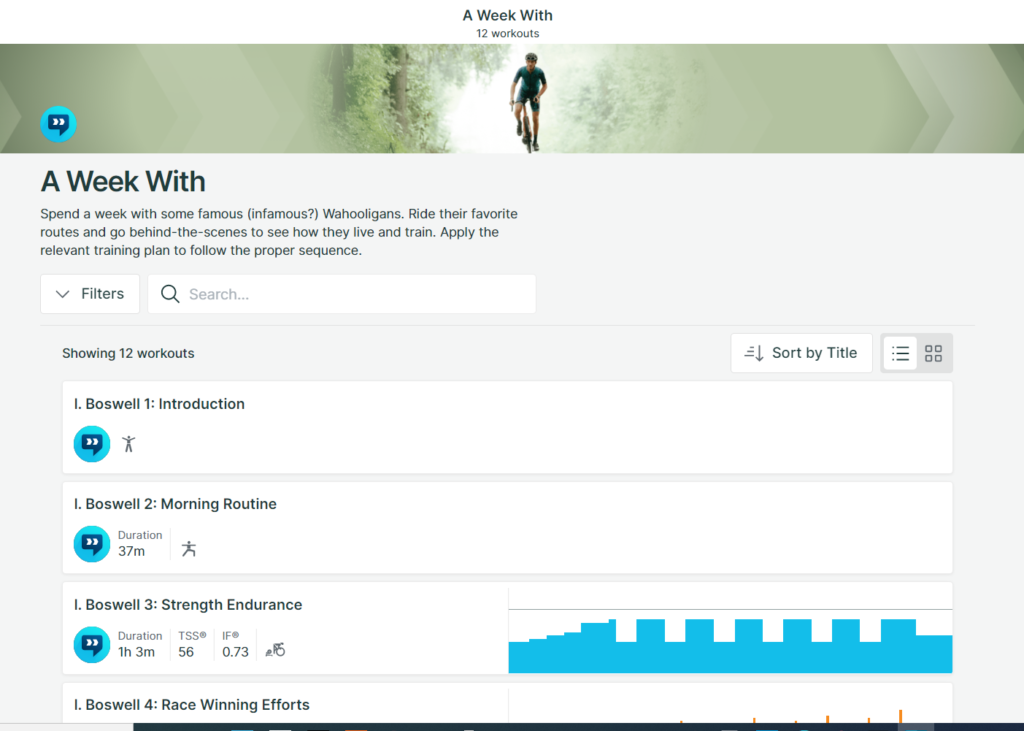Click the search magnifier icon
Viewport: 1024px width, 731px height.
pos(170,294)
